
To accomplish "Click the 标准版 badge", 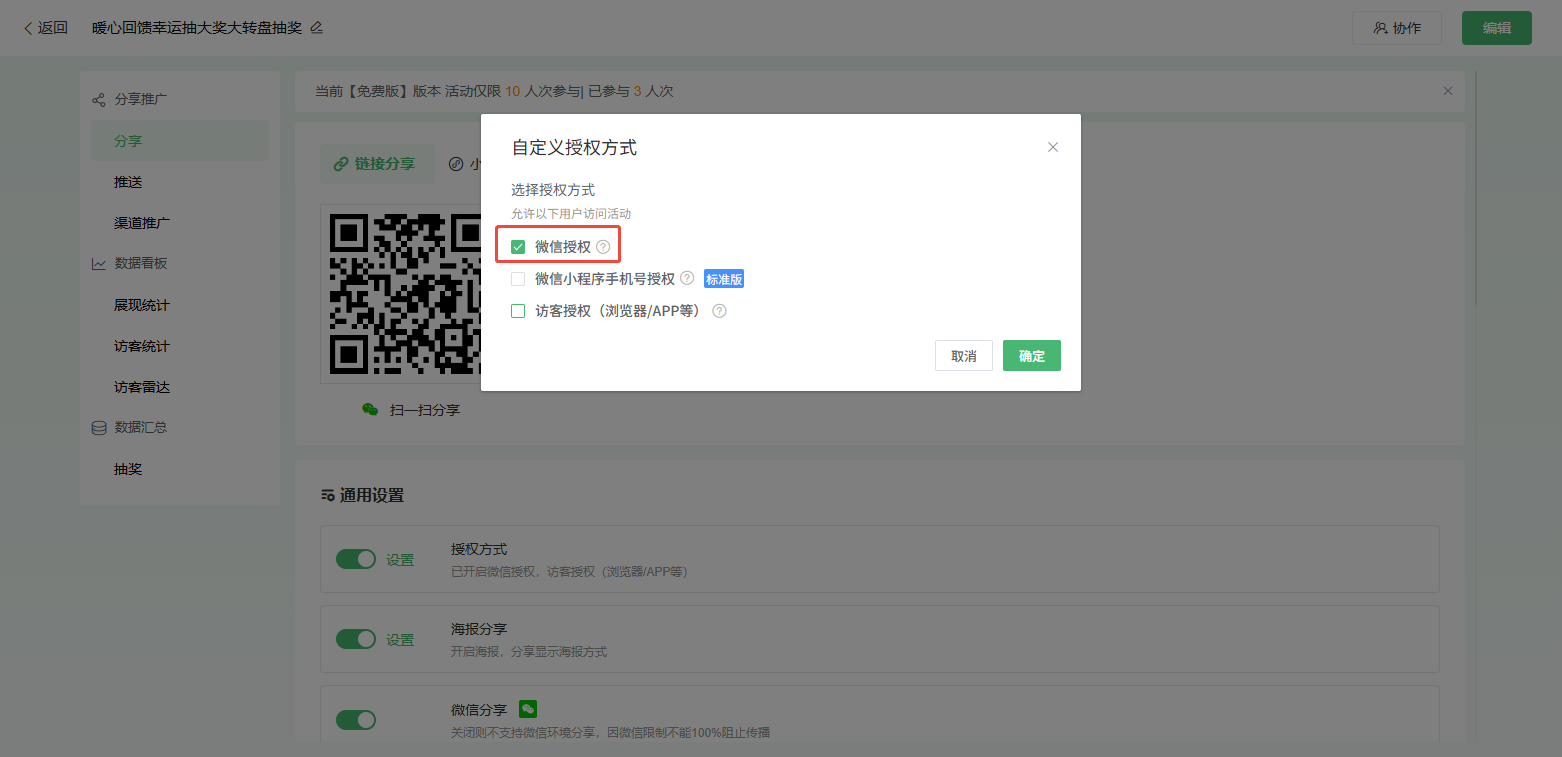I will pos(724,279).
